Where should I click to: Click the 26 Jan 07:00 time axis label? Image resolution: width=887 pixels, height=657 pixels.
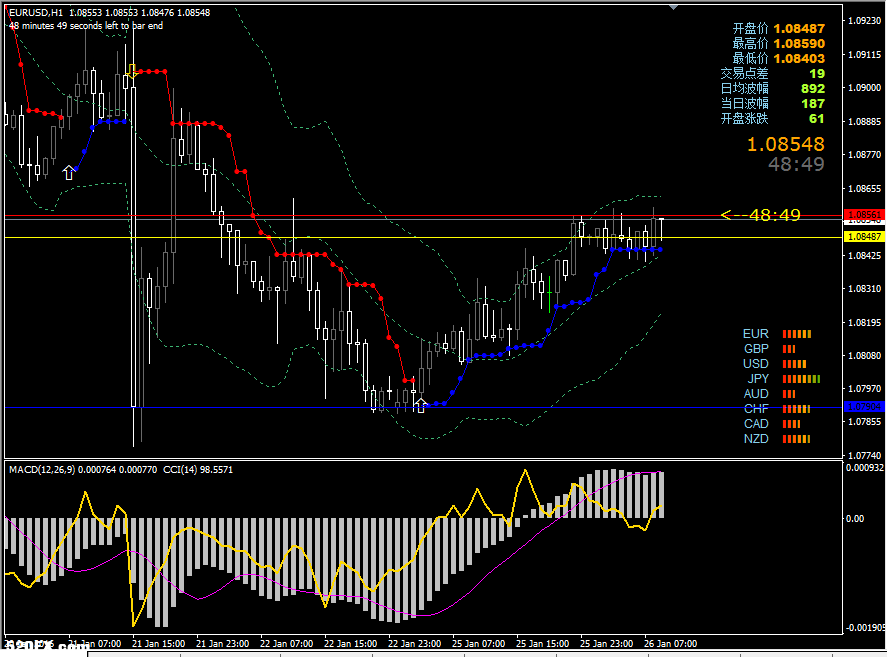[670, 644]
